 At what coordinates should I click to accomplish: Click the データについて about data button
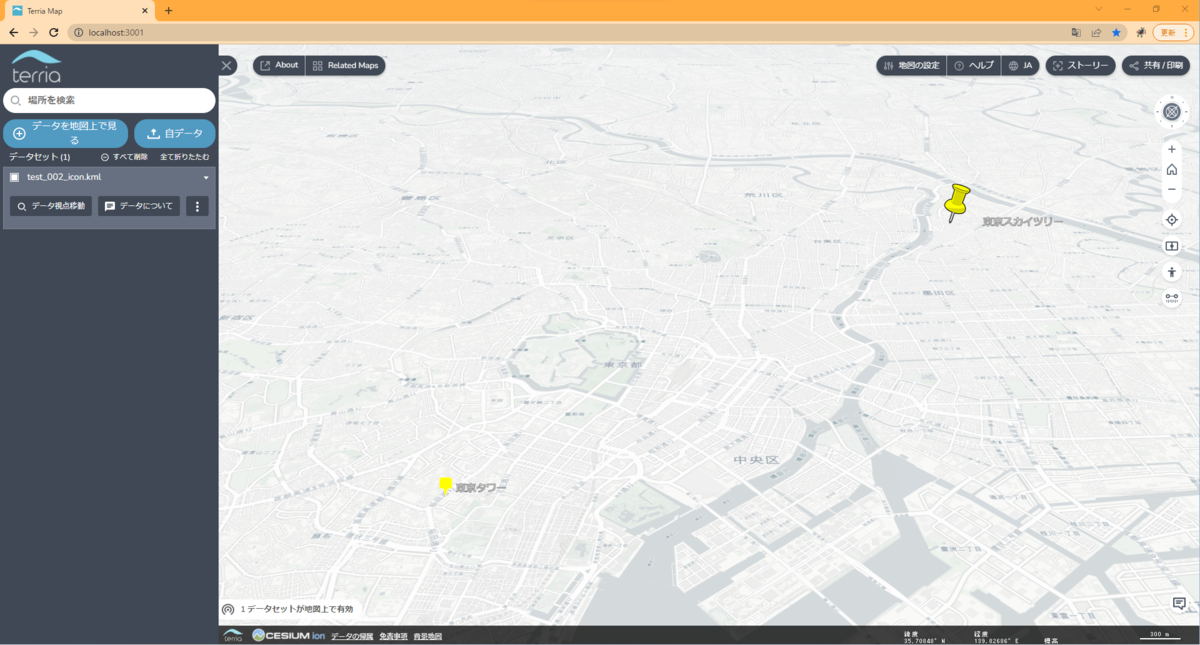point(139,206)
